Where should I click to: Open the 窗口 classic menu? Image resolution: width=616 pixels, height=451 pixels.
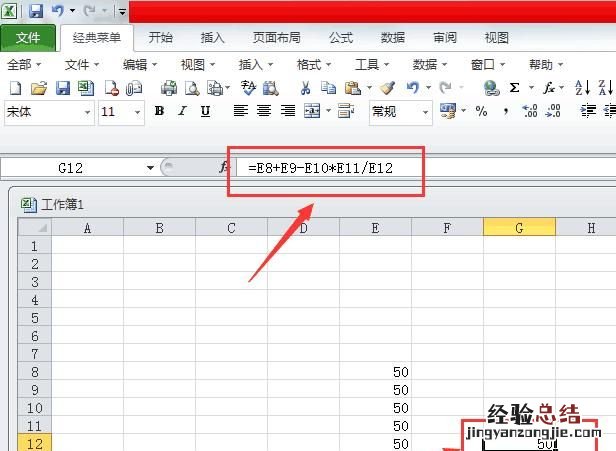(488, 64)
